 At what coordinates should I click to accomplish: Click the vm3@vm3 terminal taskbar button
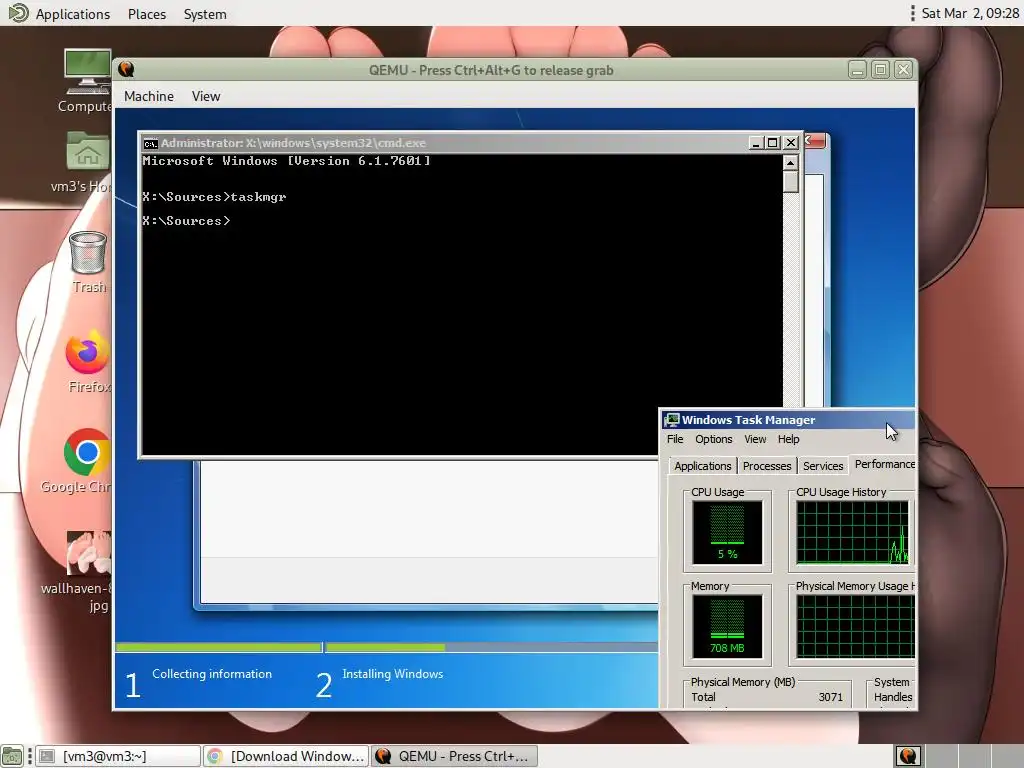(x=118, y=756)
